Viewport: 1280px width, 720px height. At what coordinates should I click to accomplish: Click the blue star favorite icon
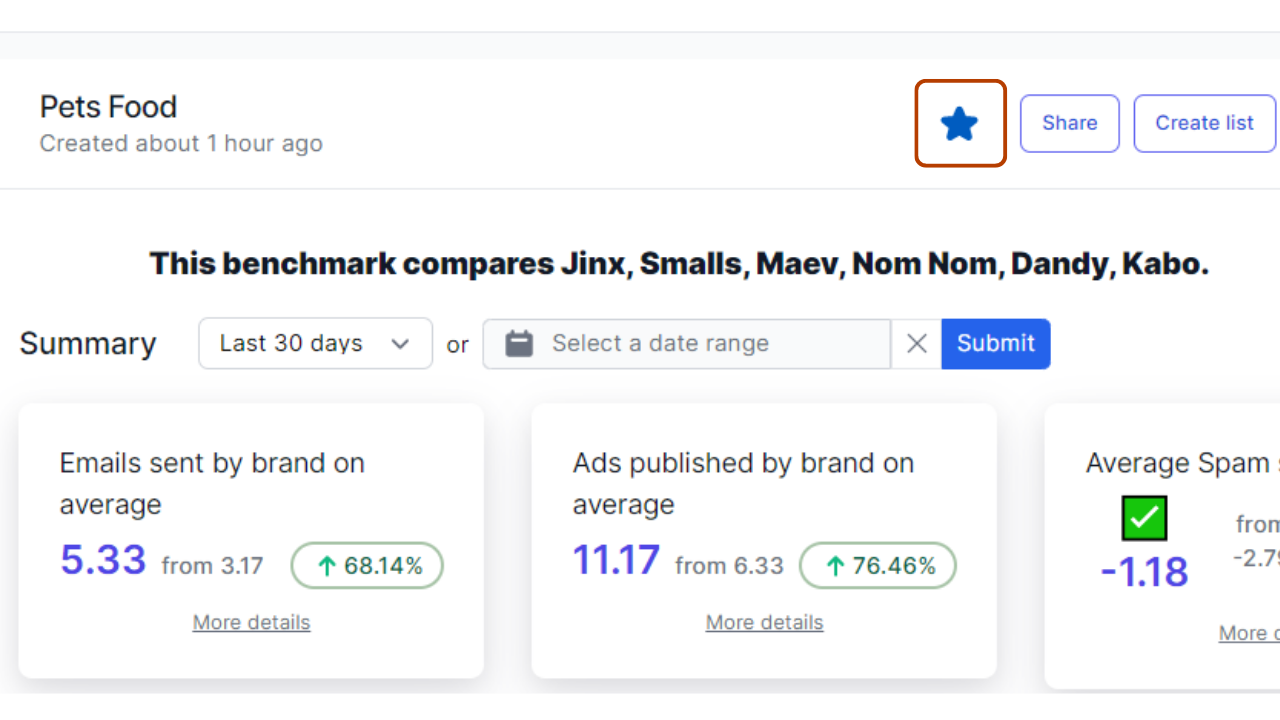959,124
